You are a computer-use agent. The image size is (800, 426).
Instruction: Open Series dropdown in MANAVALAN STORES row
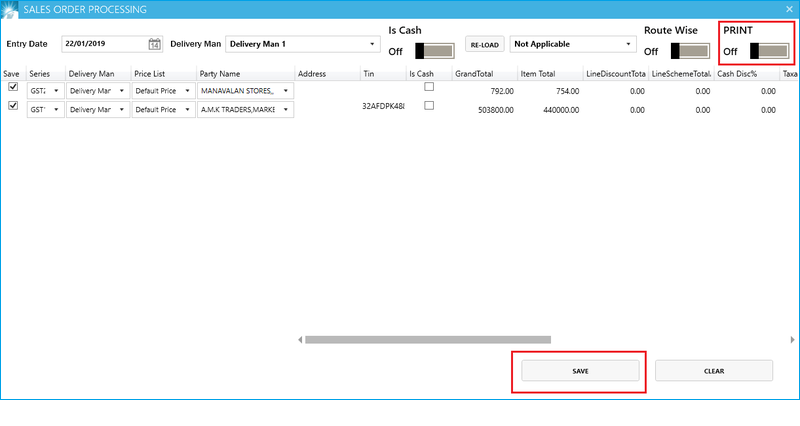pos(45,91)
